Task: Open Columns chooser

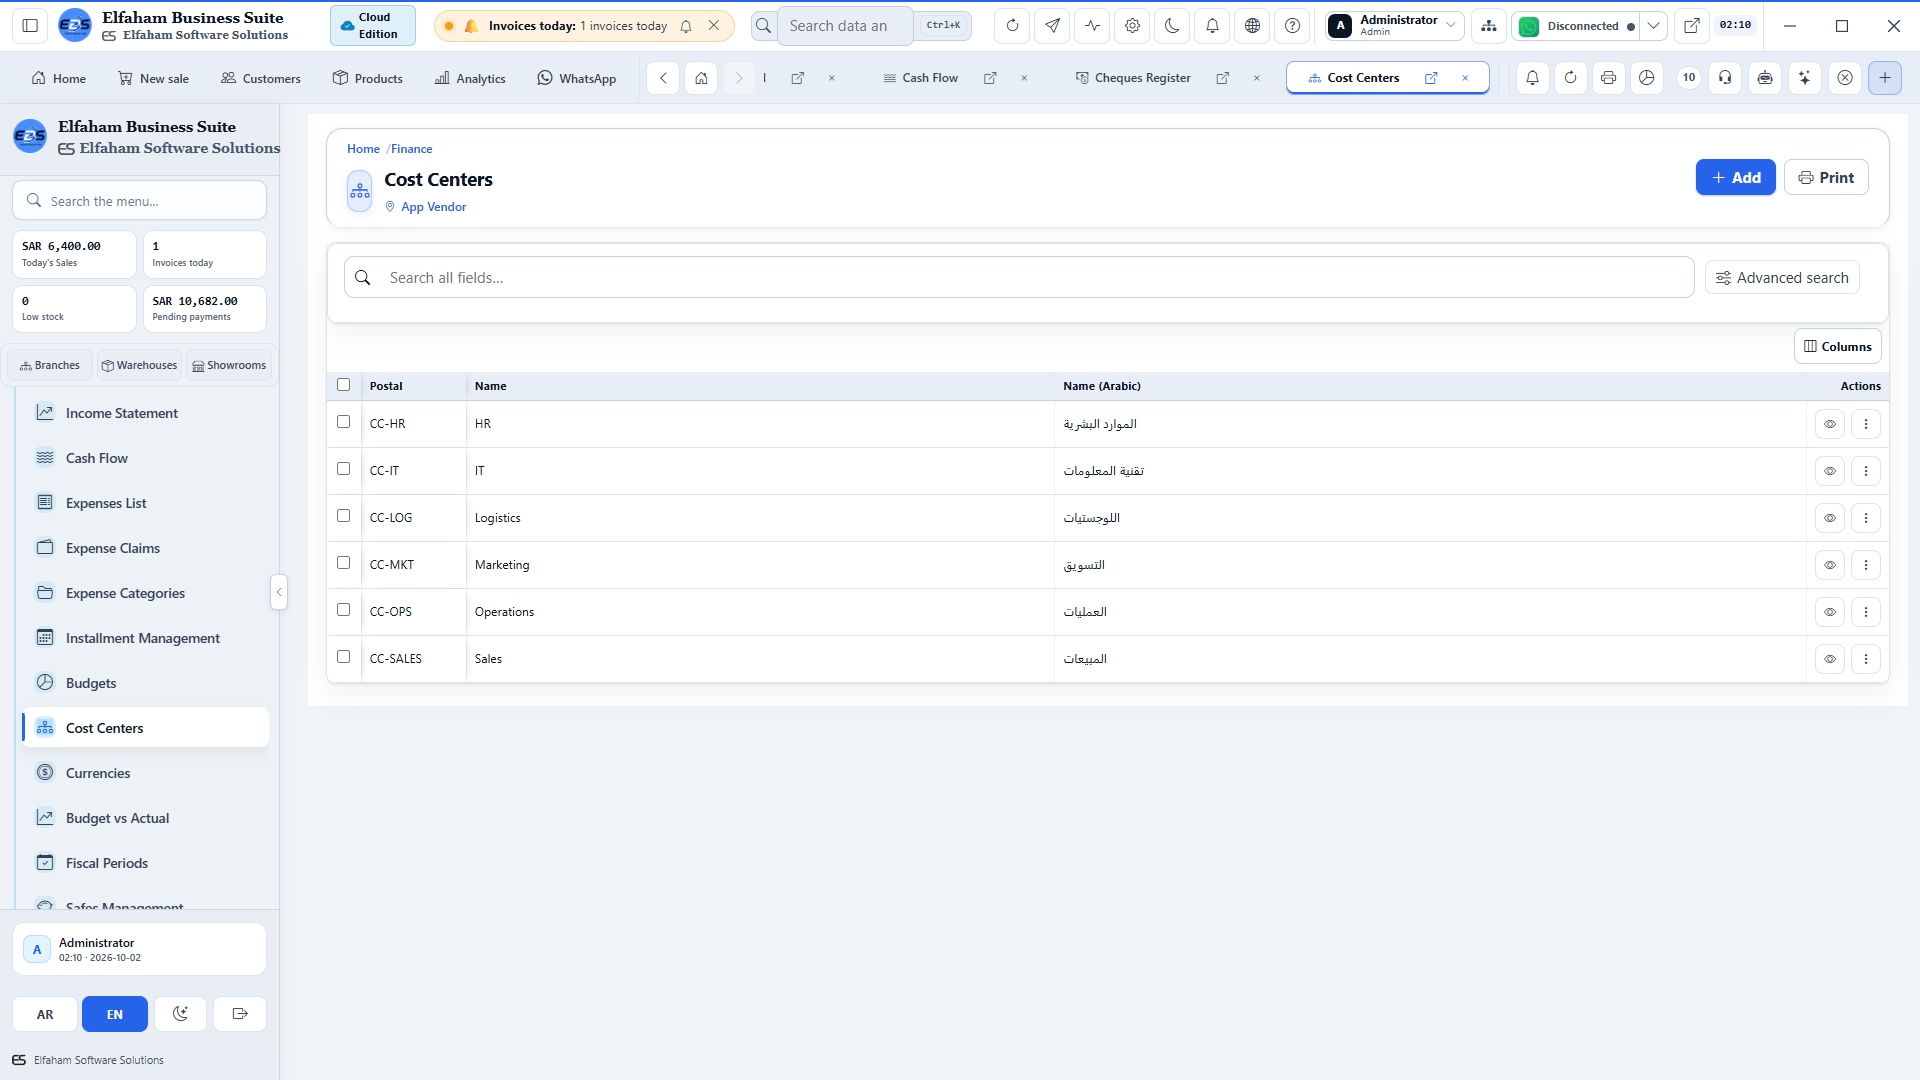Action: (1837, 347)
